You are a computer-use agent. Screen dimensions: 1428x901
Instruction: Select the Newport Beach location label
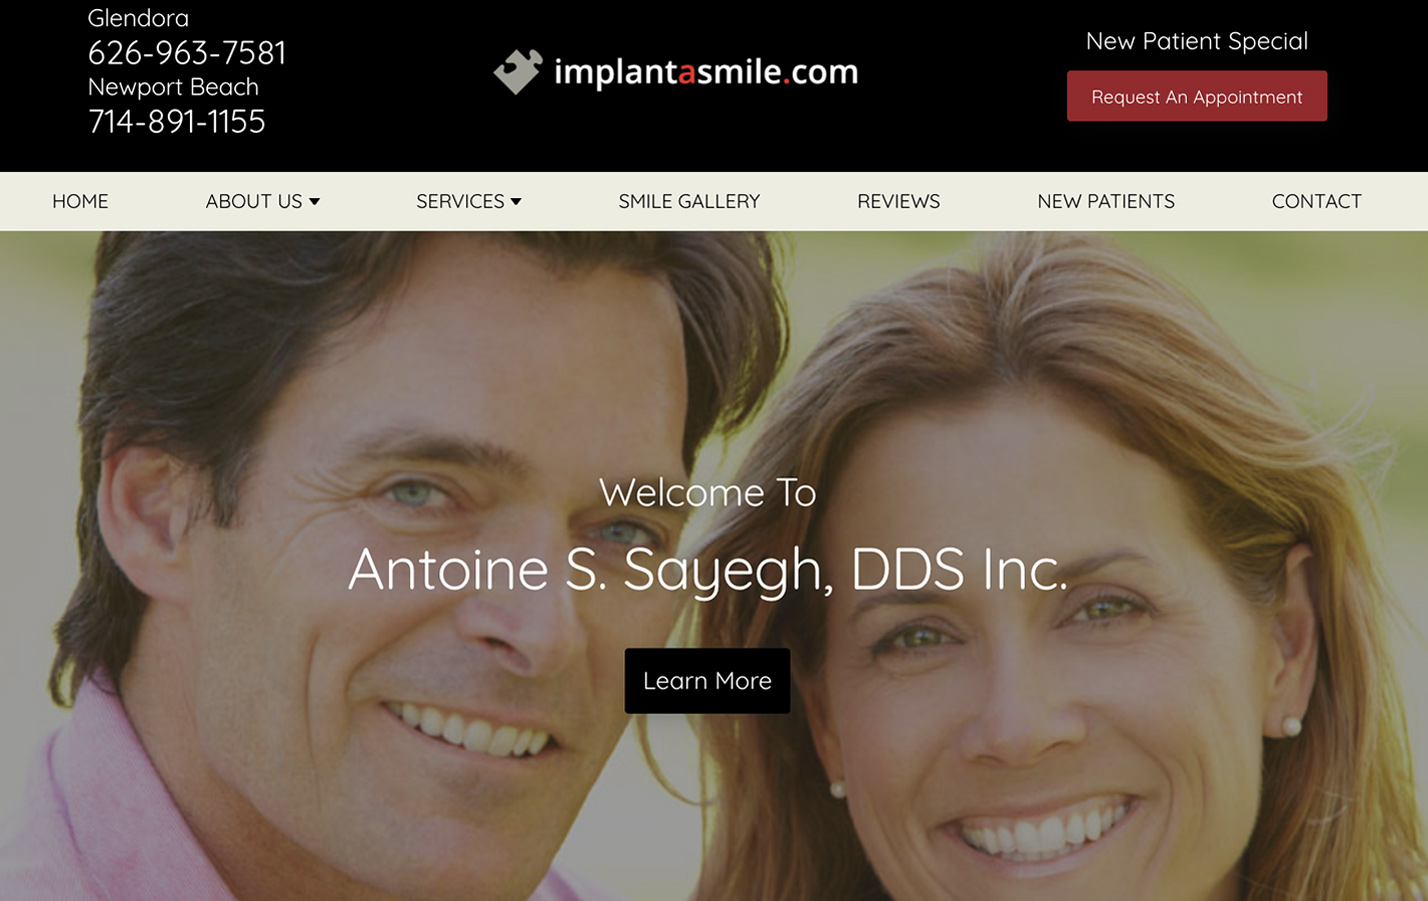173,87
